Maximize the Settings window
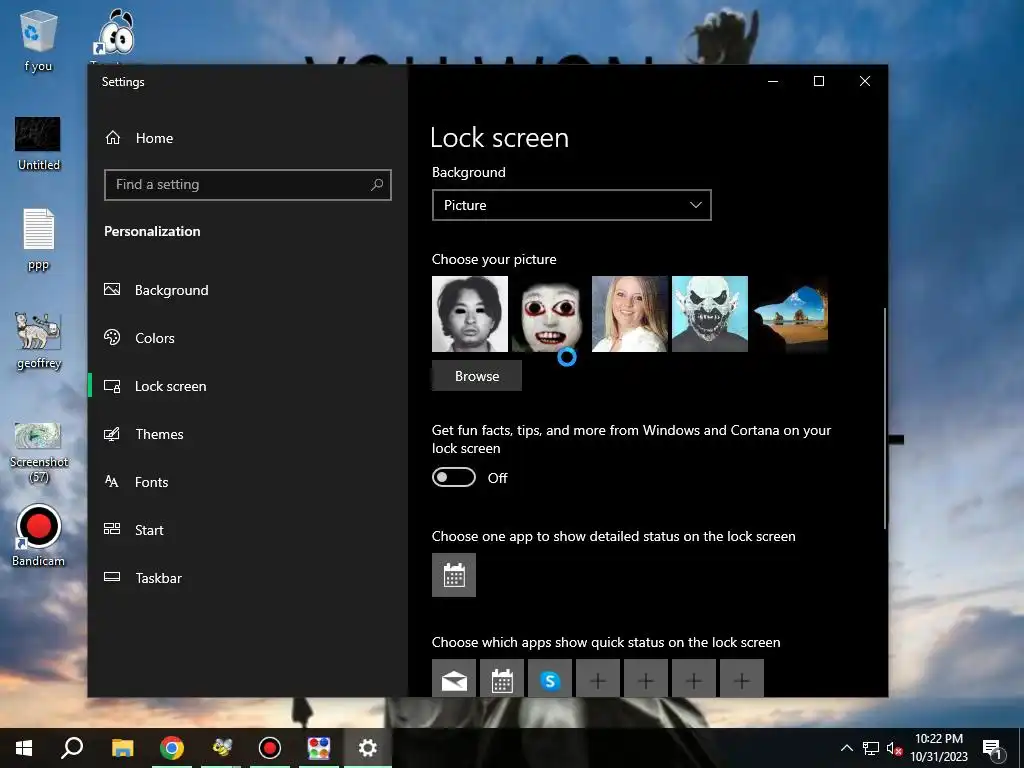Image resolution: width=1024 pixels, height=768 pixels. point(819,81)
